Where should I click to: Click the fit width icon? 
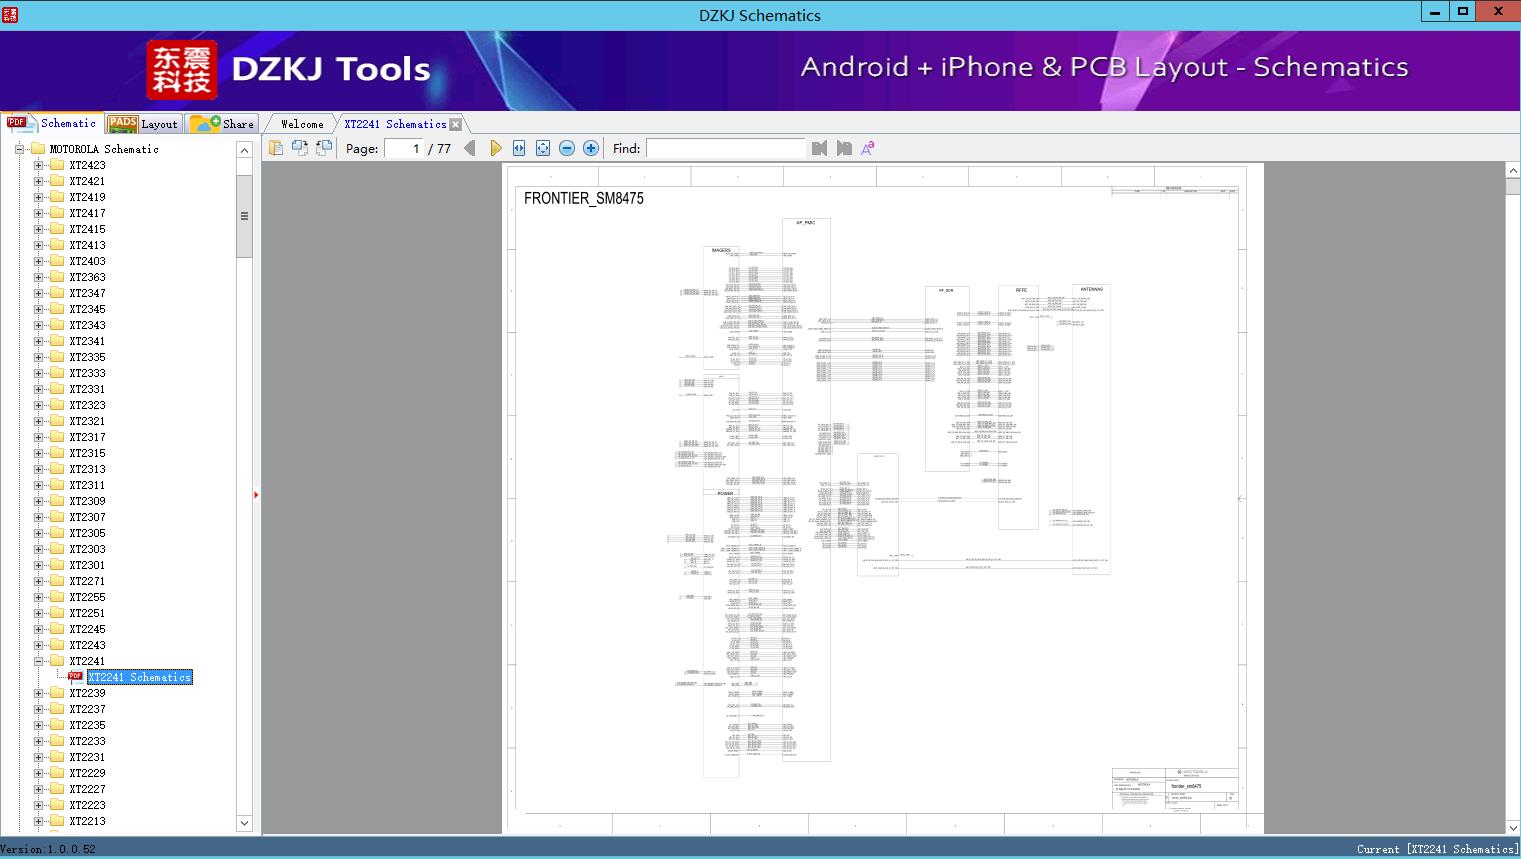coord(519,148)
